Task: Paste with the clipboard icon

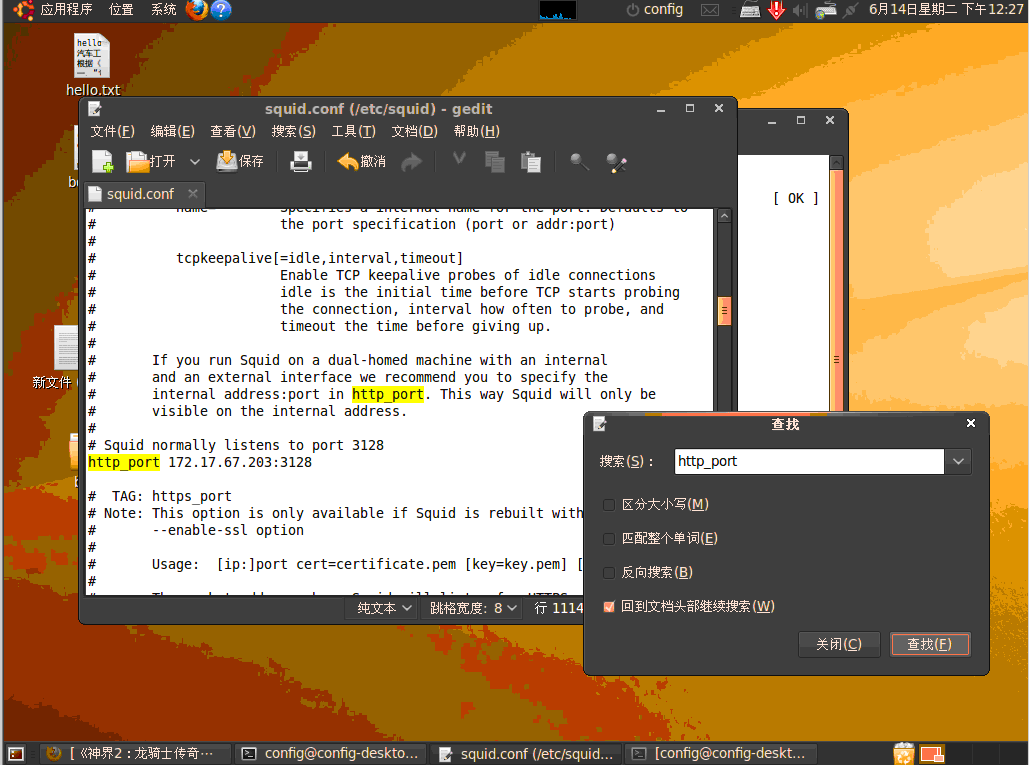Action: [x=530, y=161]
